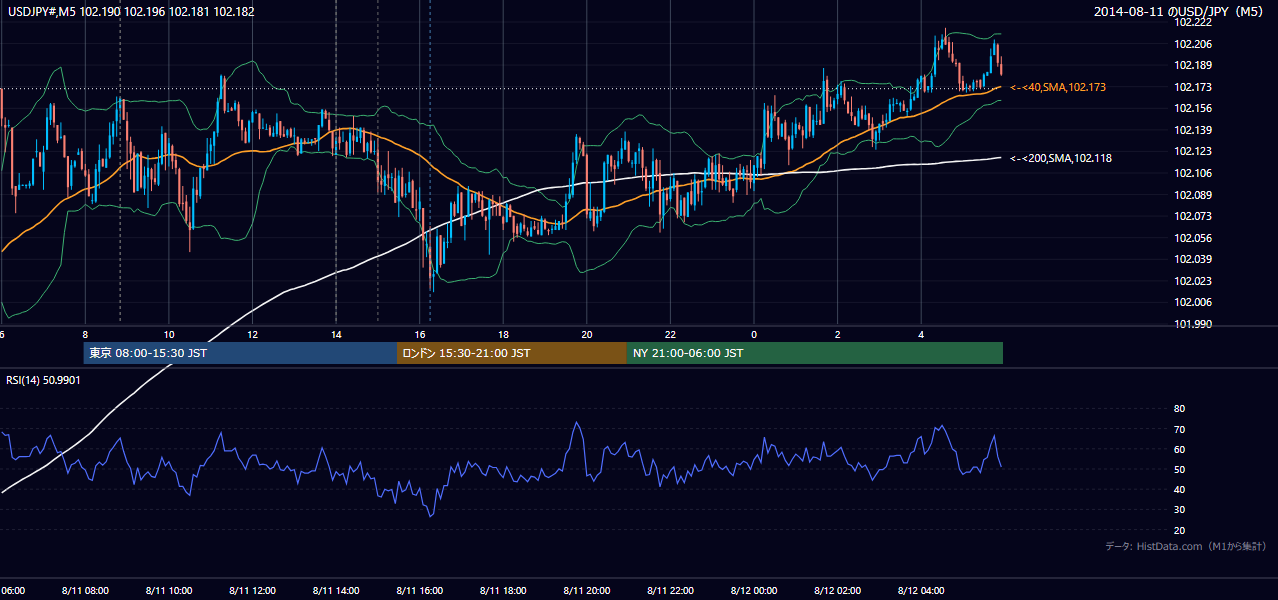Click the 102.106 price axis label
Image resolution: width=1278 pixels, height=600 pixels.
(1195, 173)
